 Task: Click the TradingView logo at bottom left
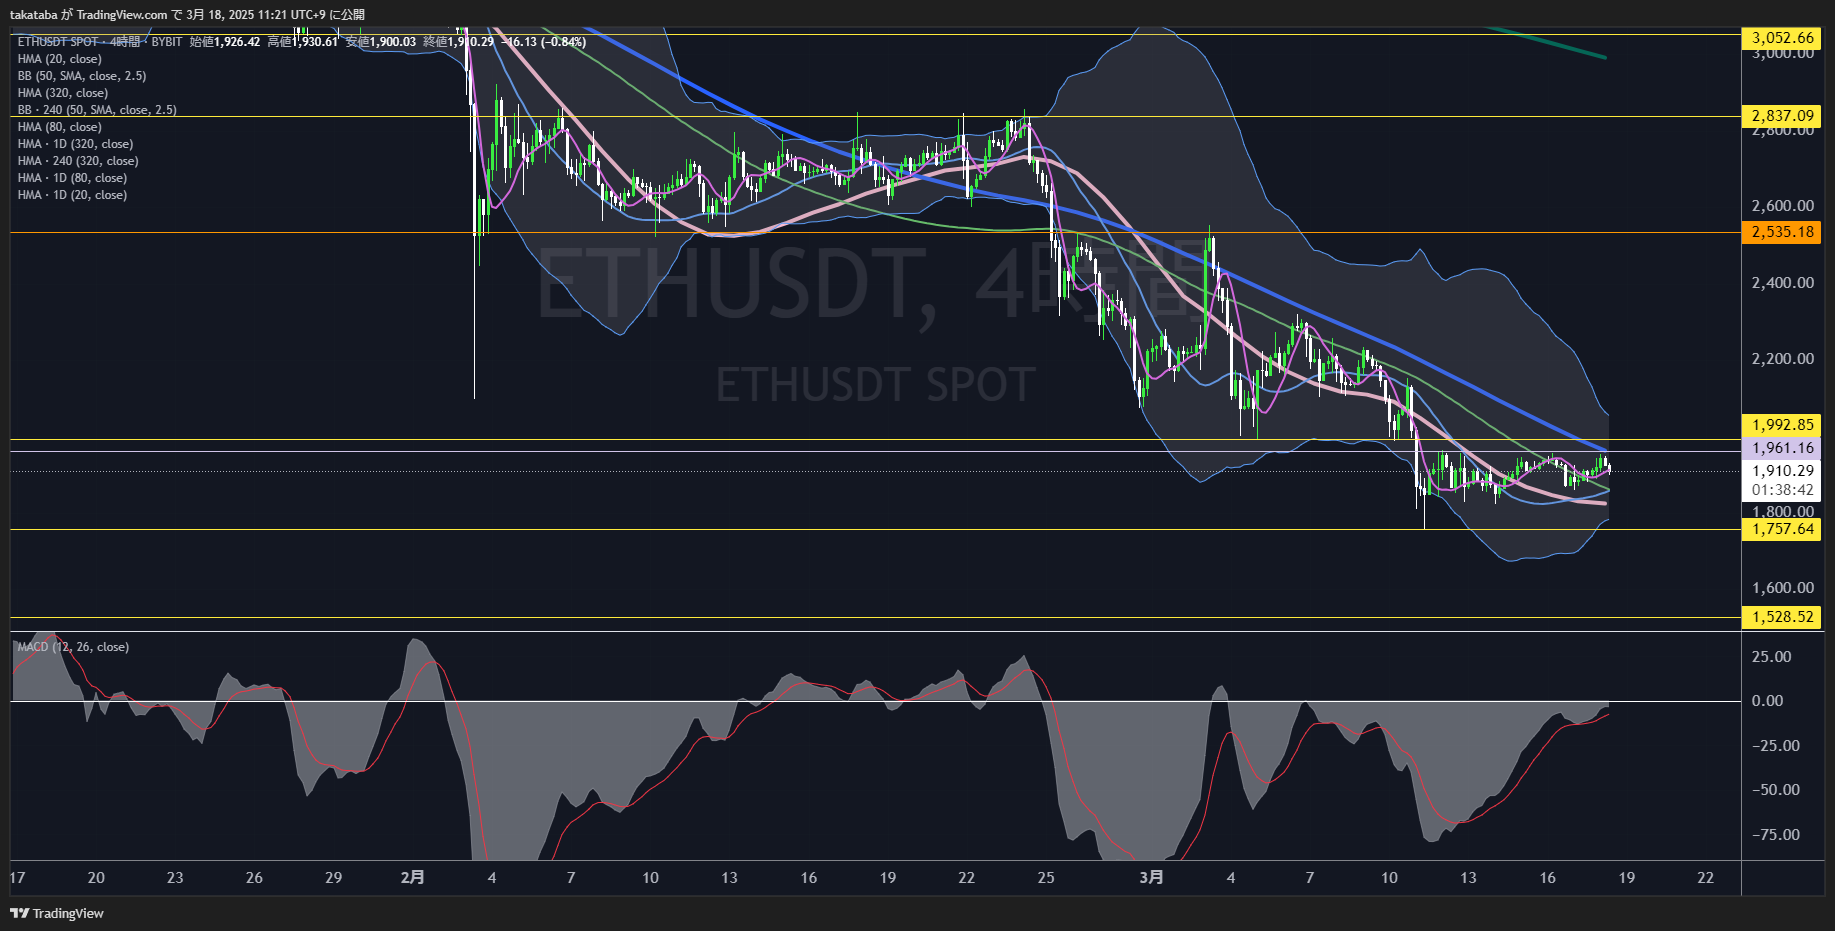tap(57, 913)
